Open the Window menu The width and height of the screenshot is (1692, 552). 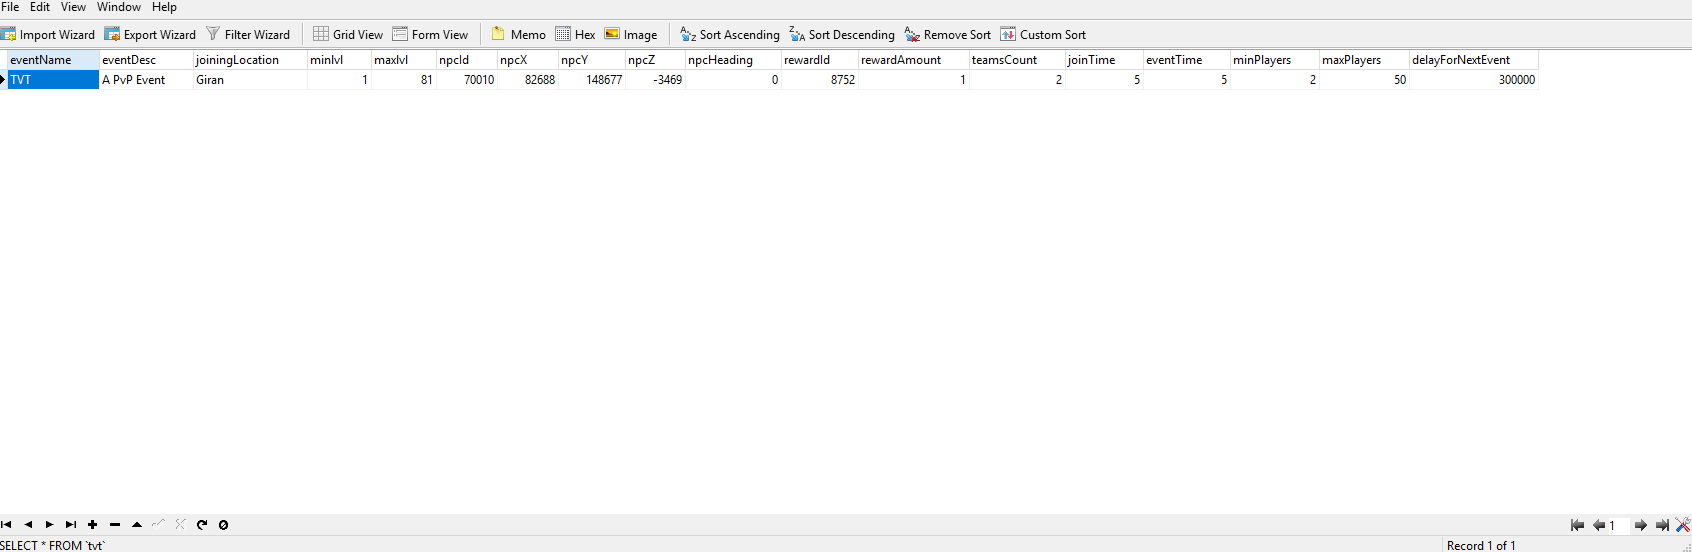119,7
